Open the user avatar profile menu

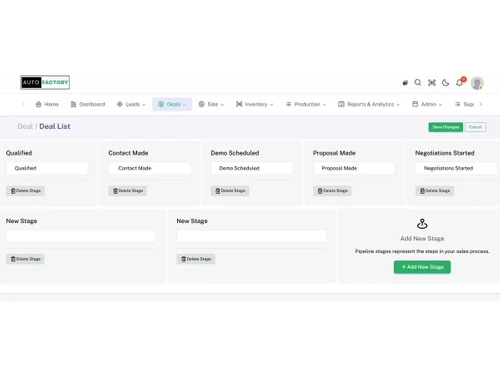[477, 83]
